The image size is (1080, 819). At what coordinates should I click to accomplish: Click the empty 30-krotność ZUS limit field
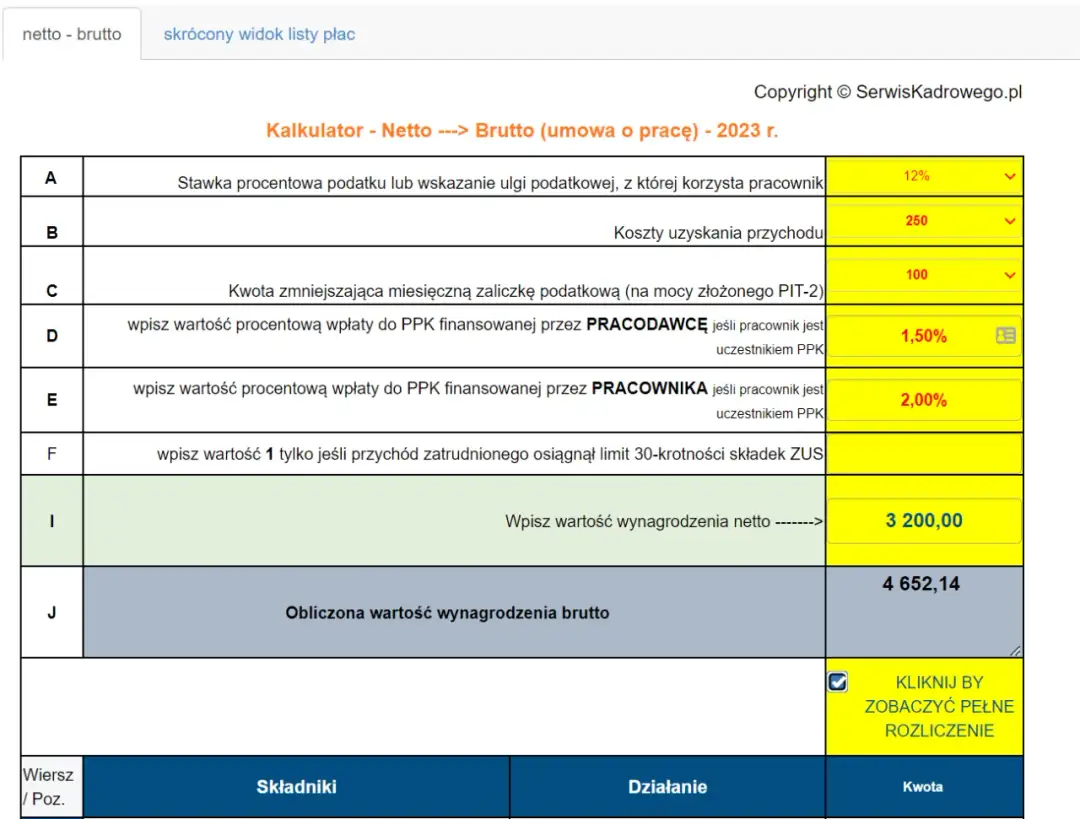click(923, 454)
